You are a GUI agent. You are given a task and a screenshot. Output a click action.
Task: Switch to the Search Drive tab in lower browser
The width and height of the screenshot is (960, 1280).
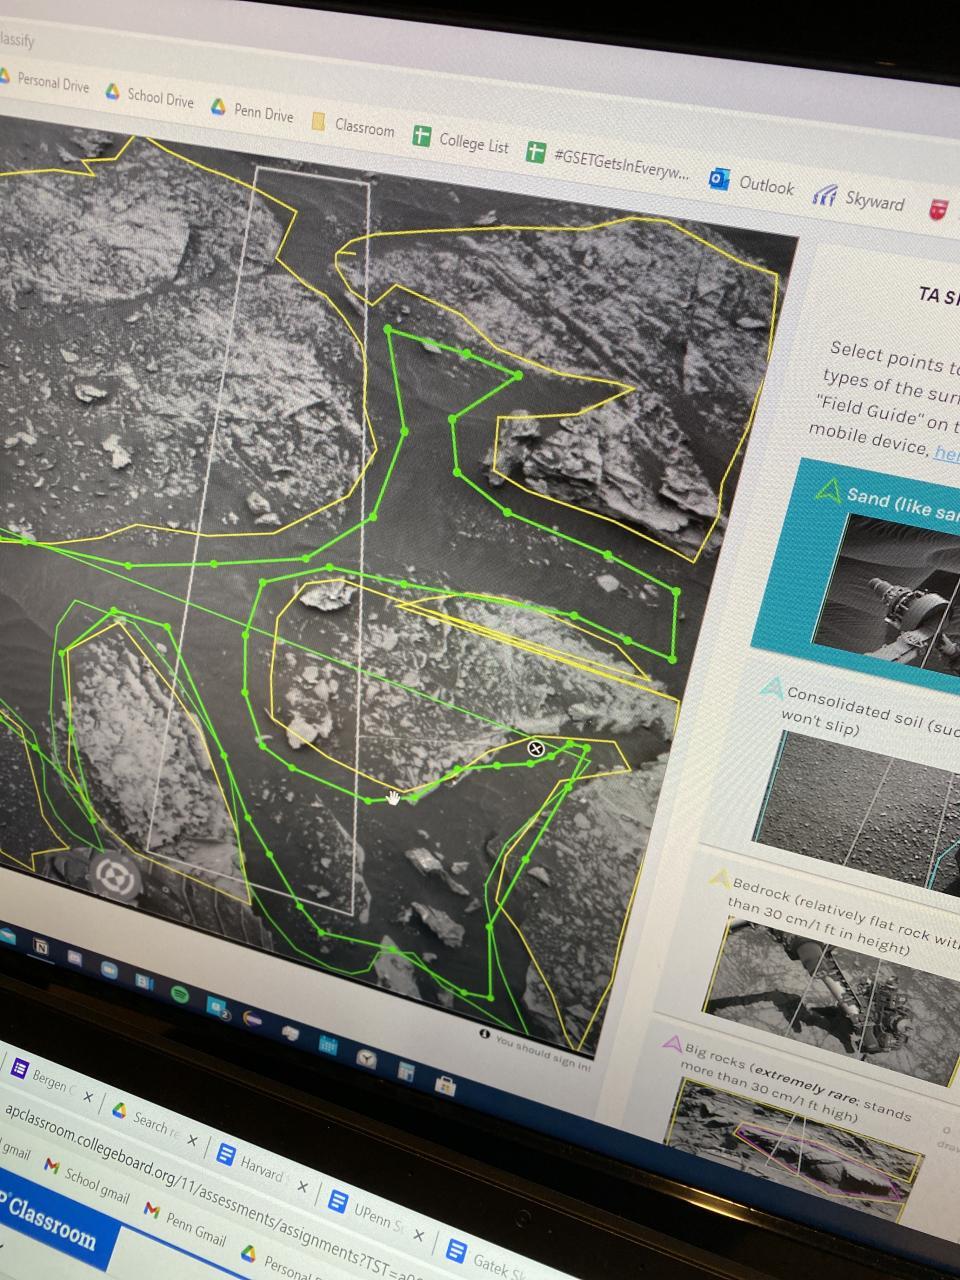tap(147, 1119)
